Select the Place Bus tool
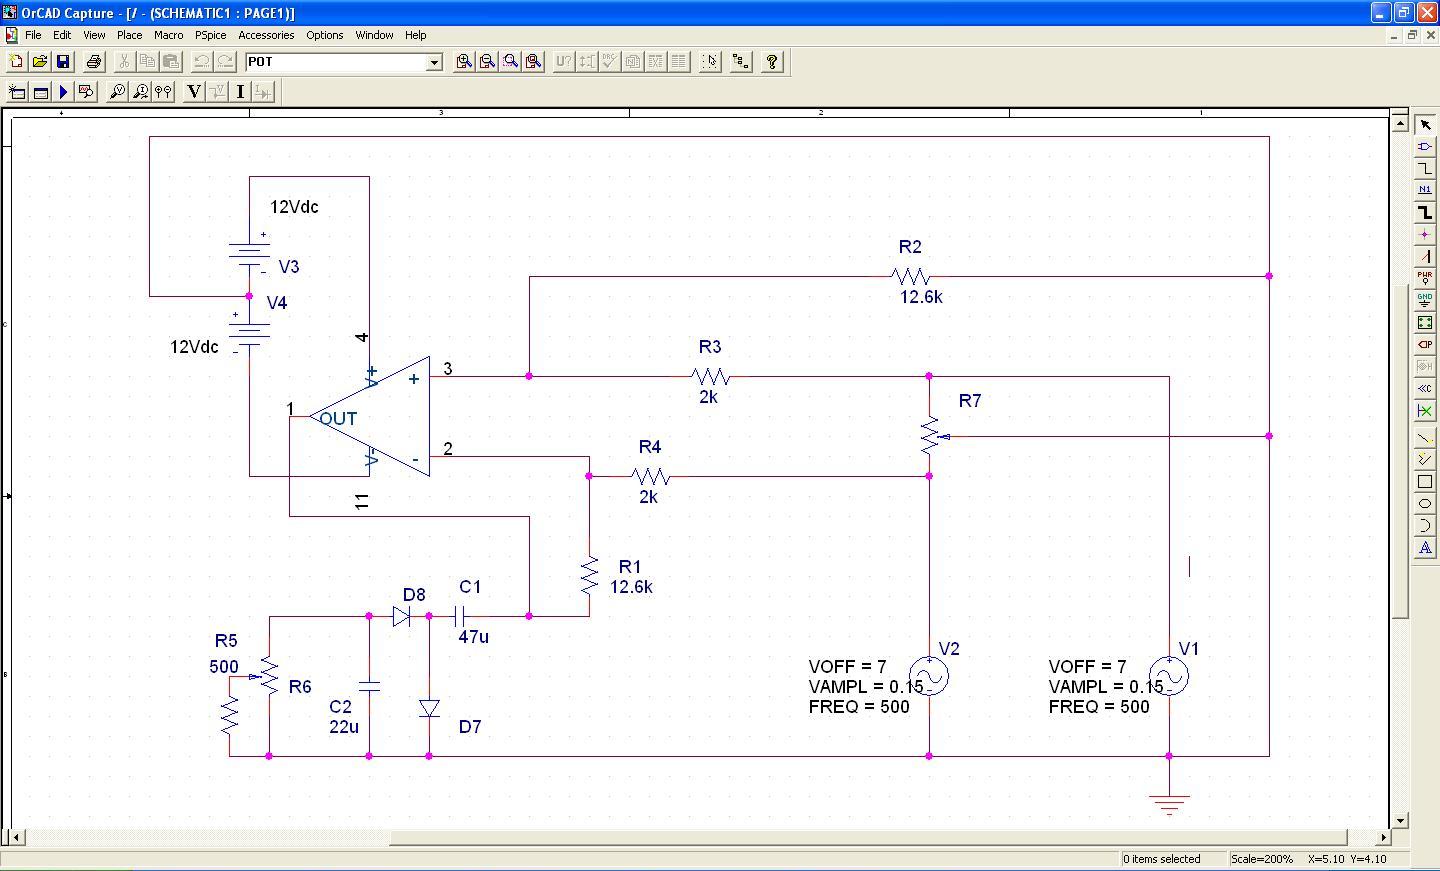1440x871 pixels. coord(1425,212)
